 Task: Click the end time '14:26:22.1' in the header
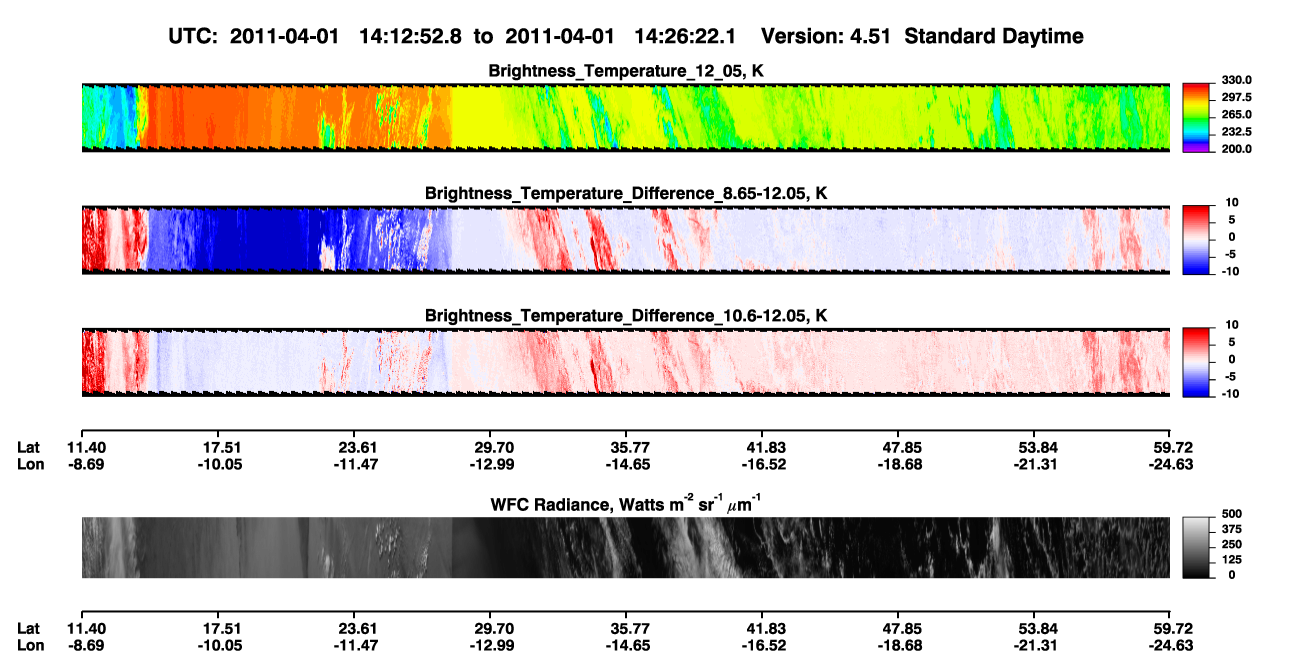pyautogui.click(x=688, y=36)
